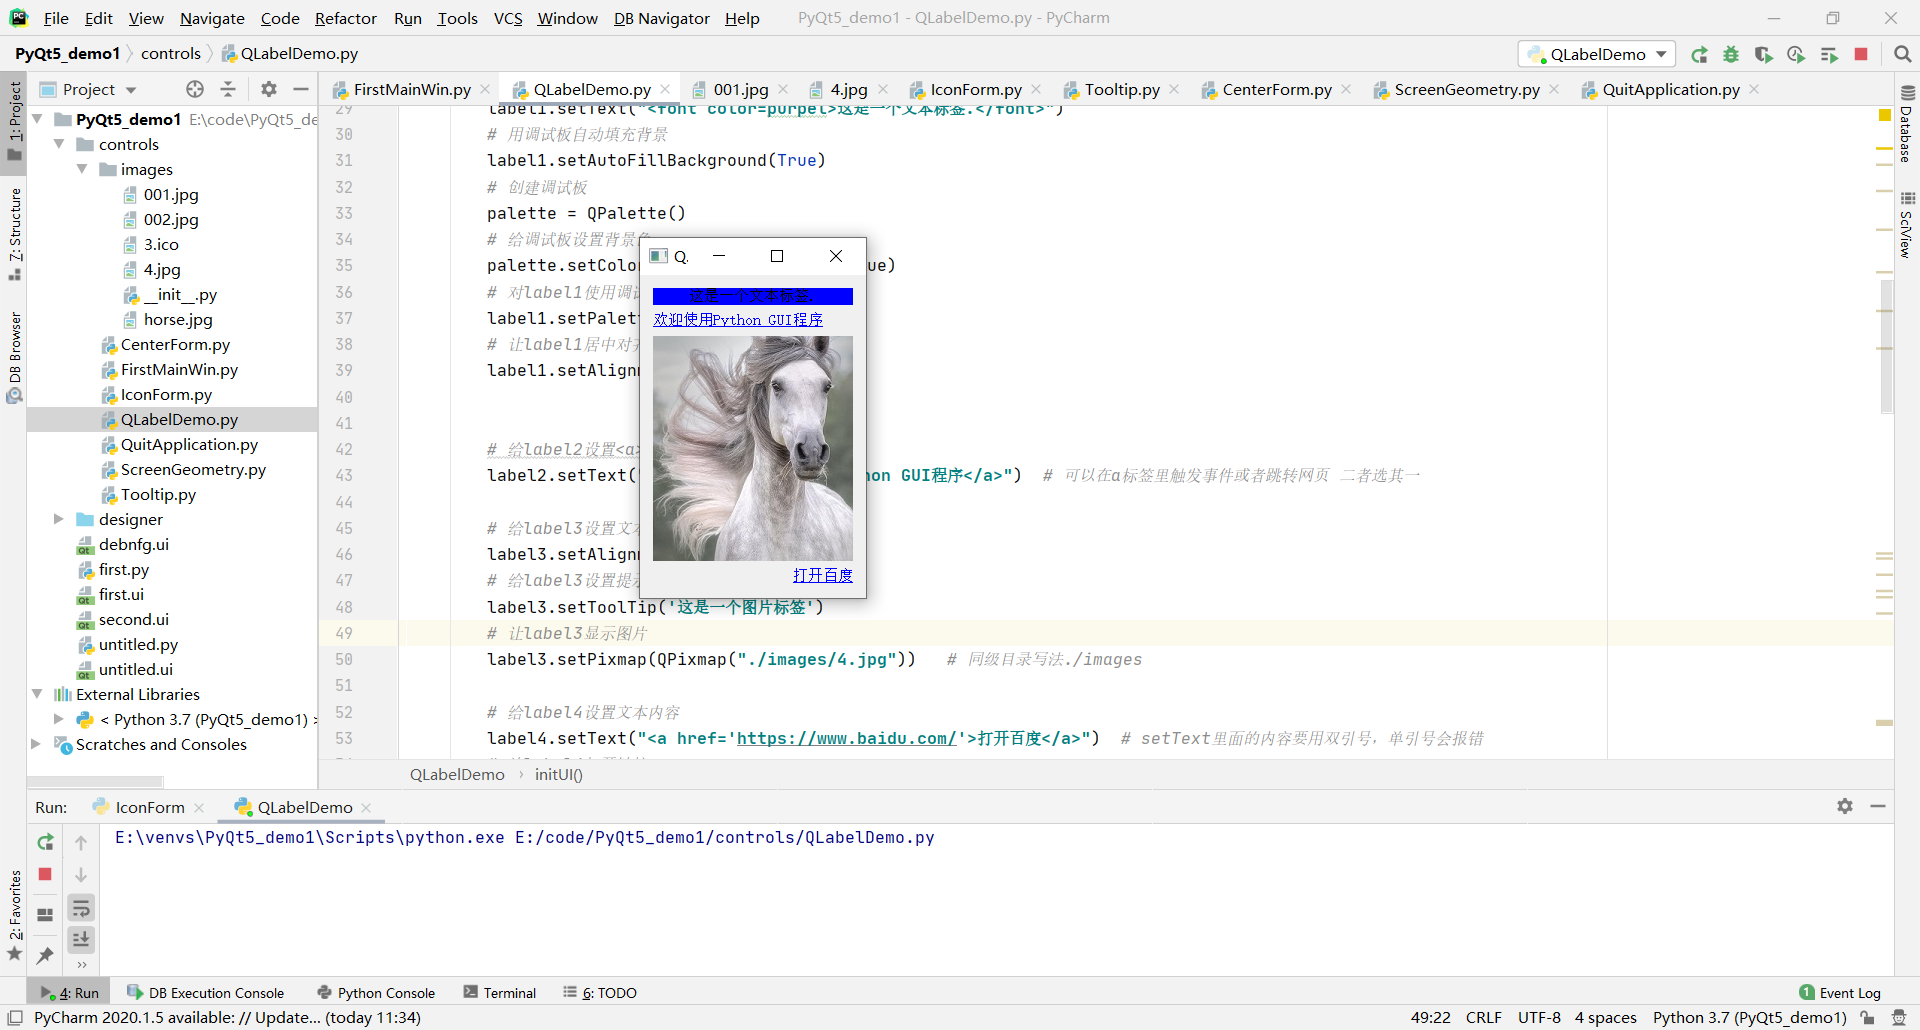Click the 6: TODO tool window button
The image size is (1920, 1030).
pyautogui.click(x=600, y=992)
